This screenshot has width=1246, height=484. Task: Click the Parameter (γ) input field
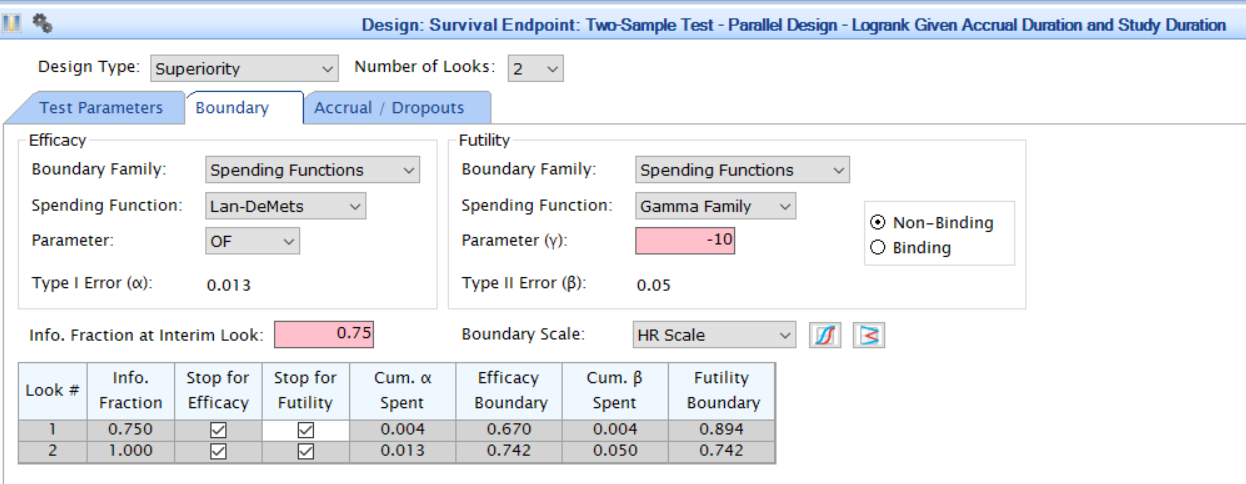[685, 241]
